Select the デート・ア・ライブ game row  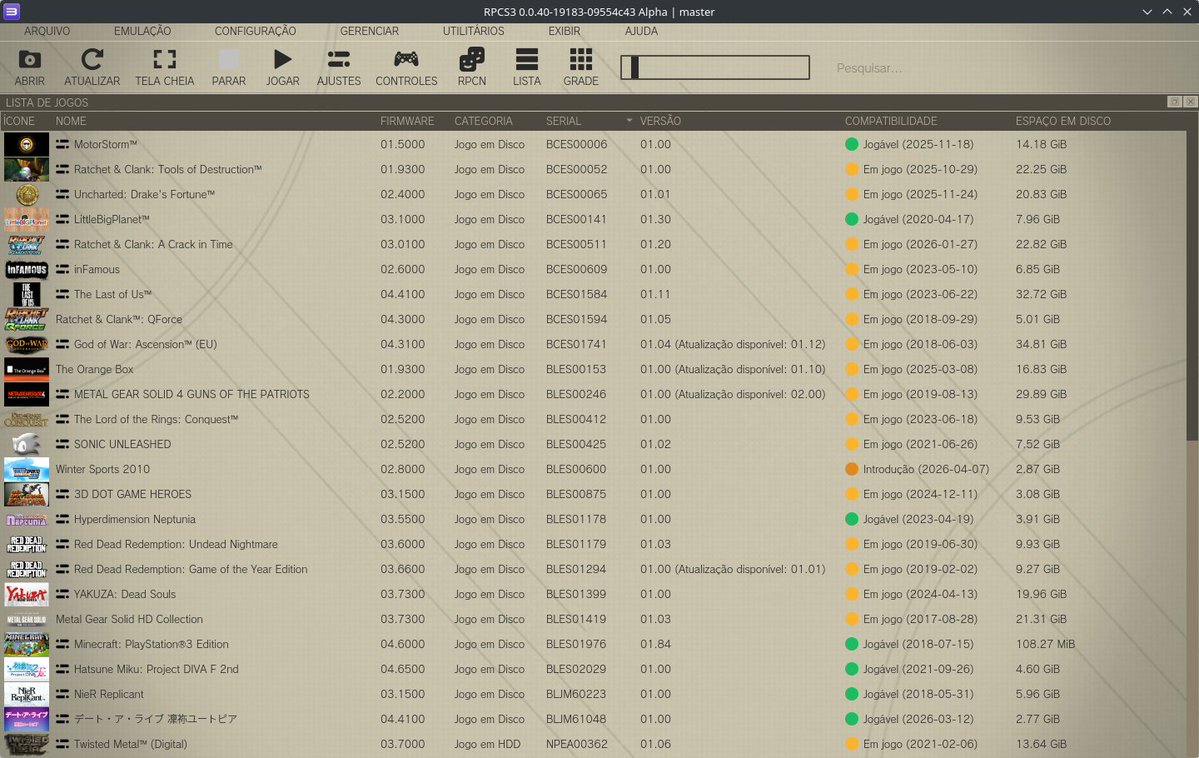point(593,719)
